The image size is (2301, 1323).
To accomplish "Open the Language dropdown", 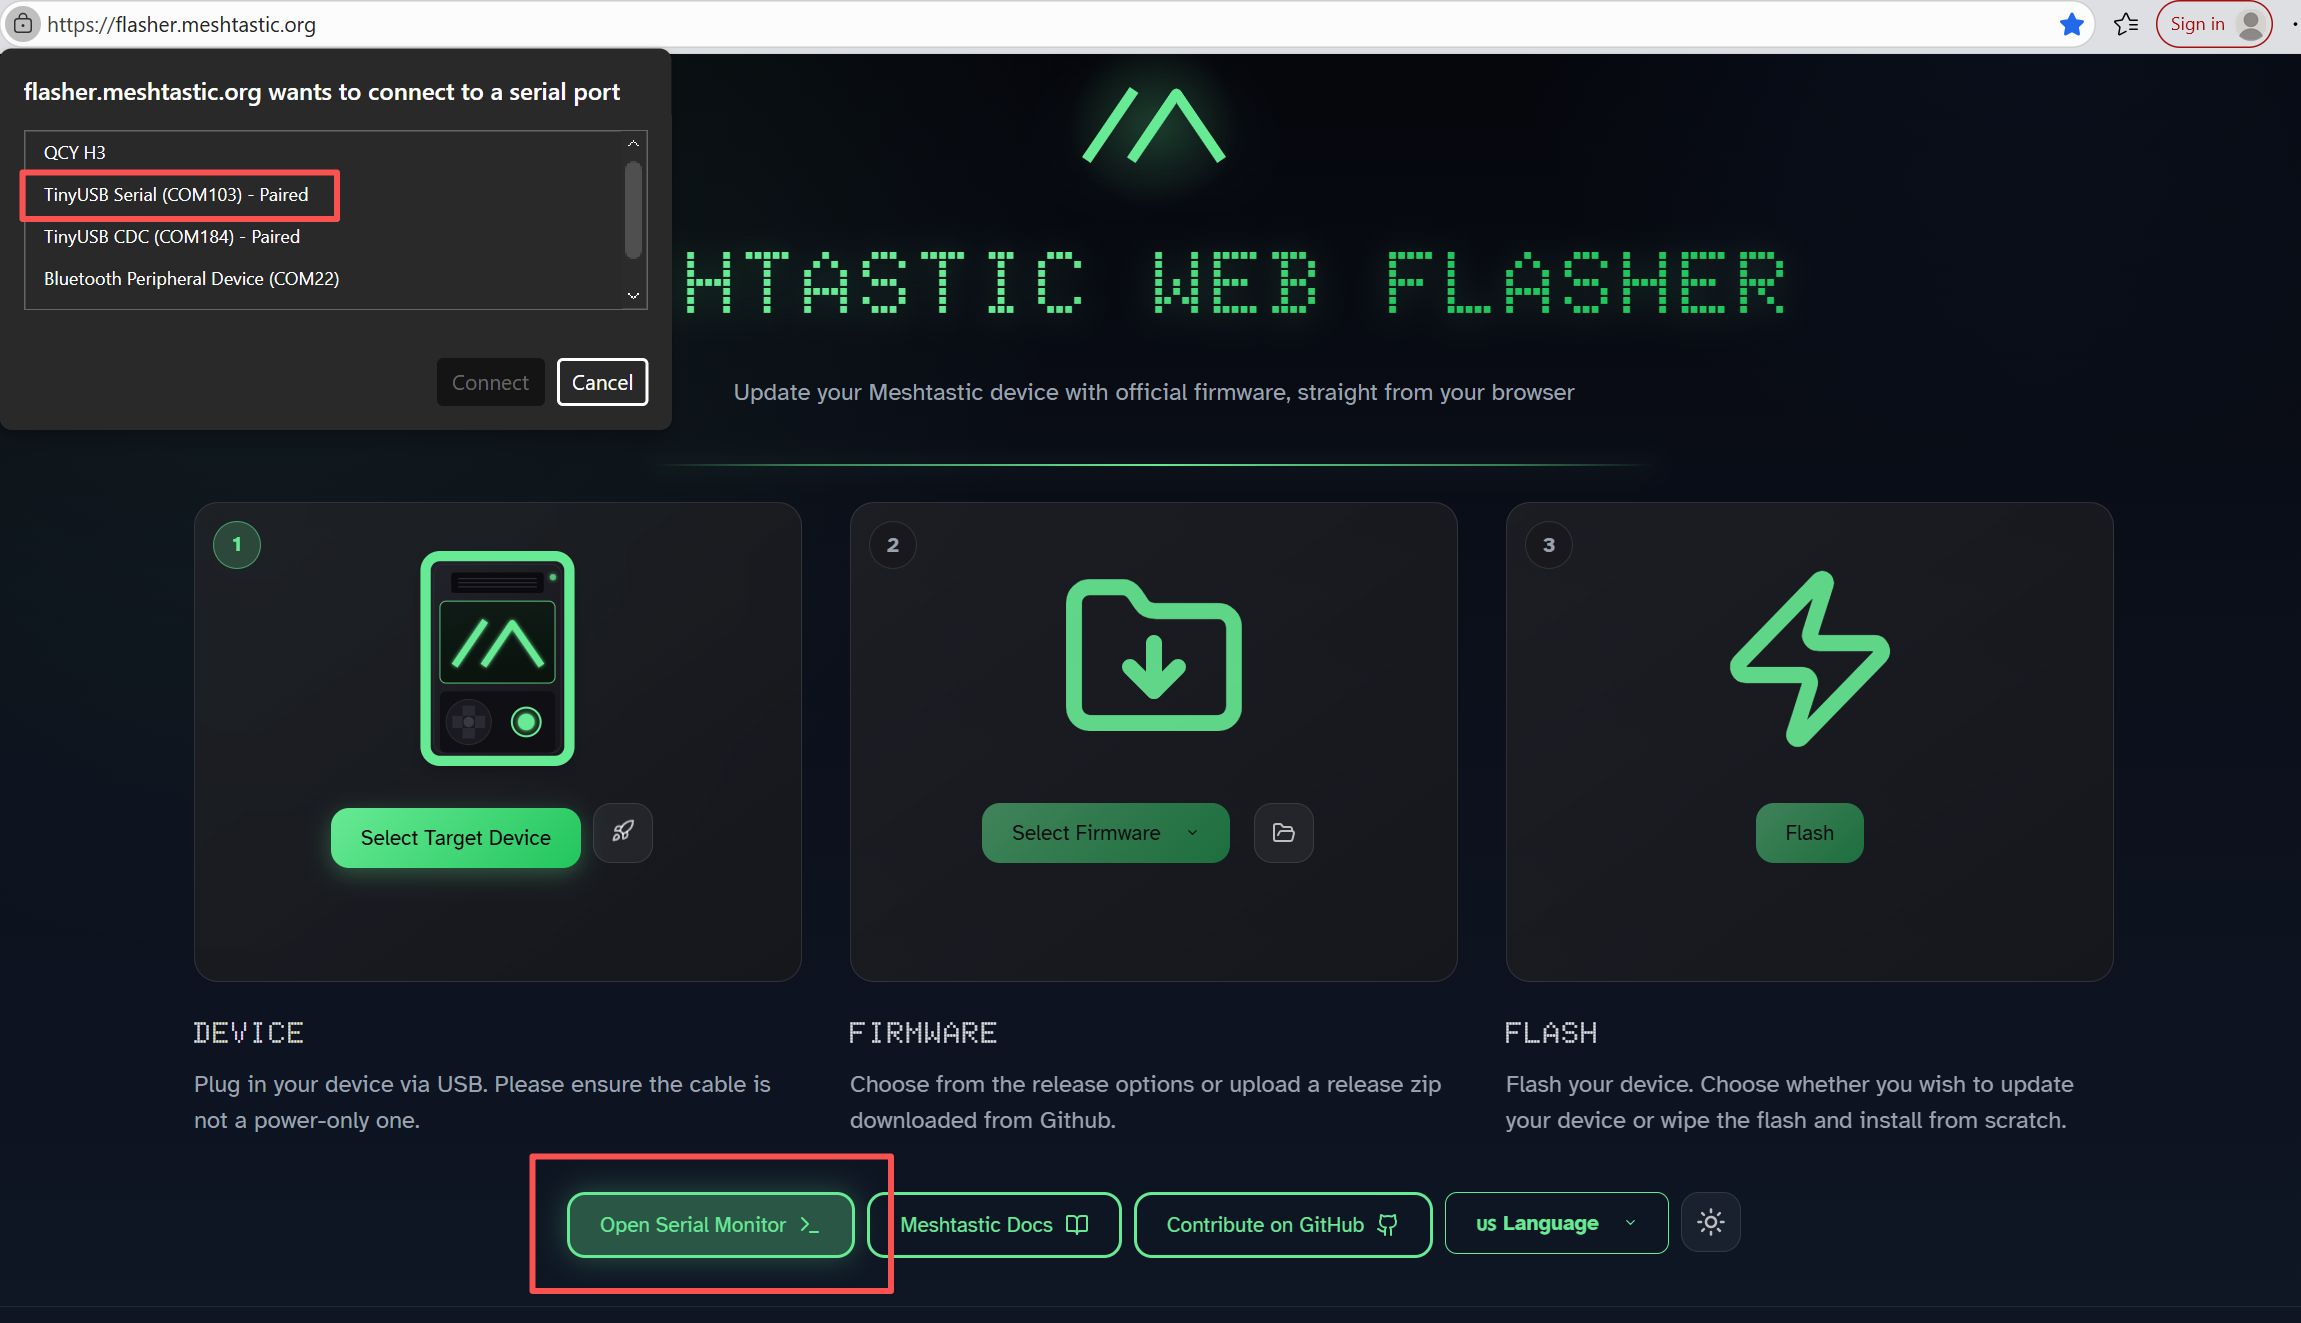I will (1555, 1223).
